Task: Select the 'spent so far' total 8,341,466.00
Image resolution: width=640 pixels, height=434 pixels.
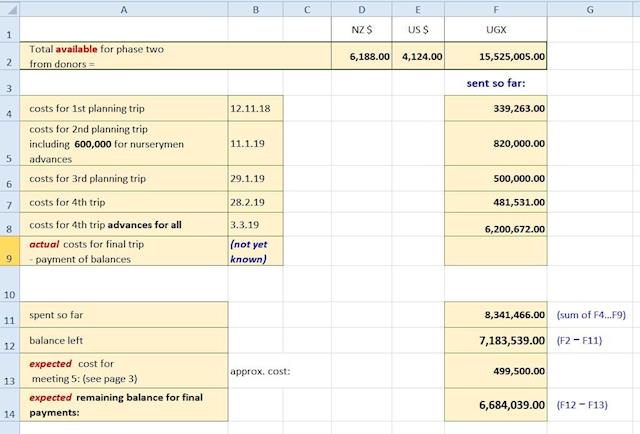Action: [496, 314]
